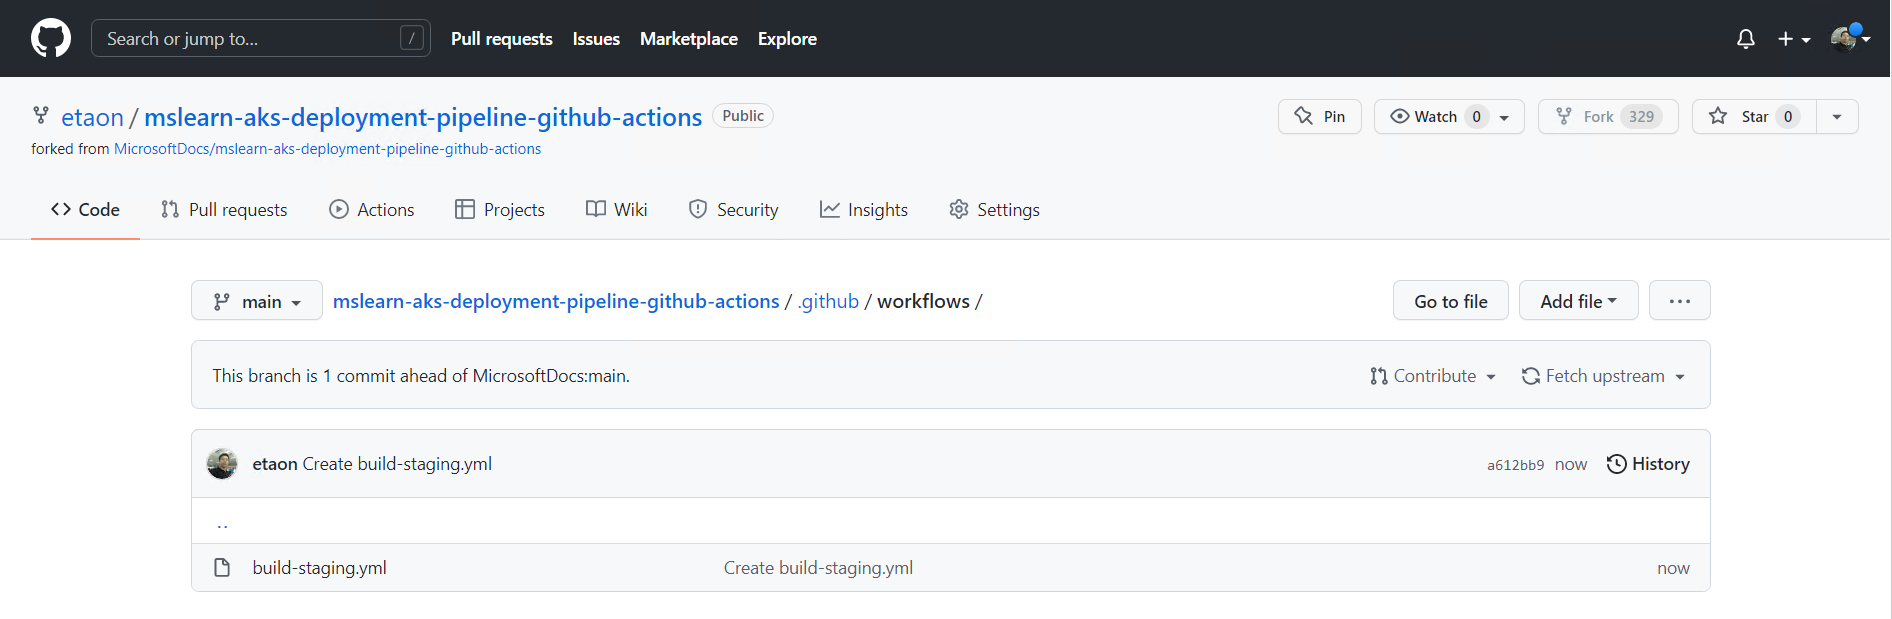1892x619 pixels.
Task: Expand the star lists dropdown arrow
Action: 1837,116
